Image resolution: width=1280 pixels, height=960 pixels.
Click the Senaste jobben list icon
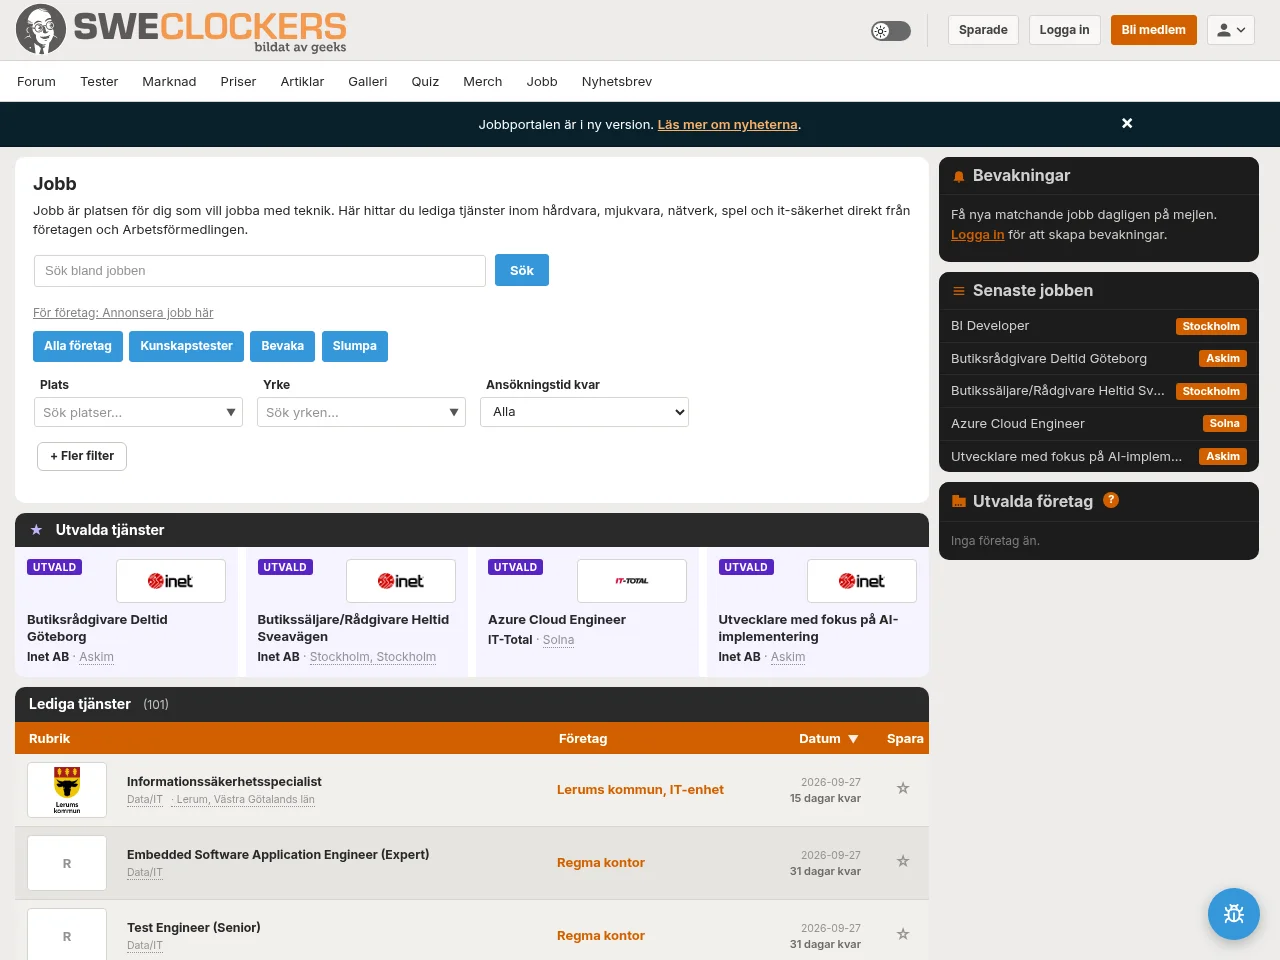pyautogui.click(x=959, y=291)
